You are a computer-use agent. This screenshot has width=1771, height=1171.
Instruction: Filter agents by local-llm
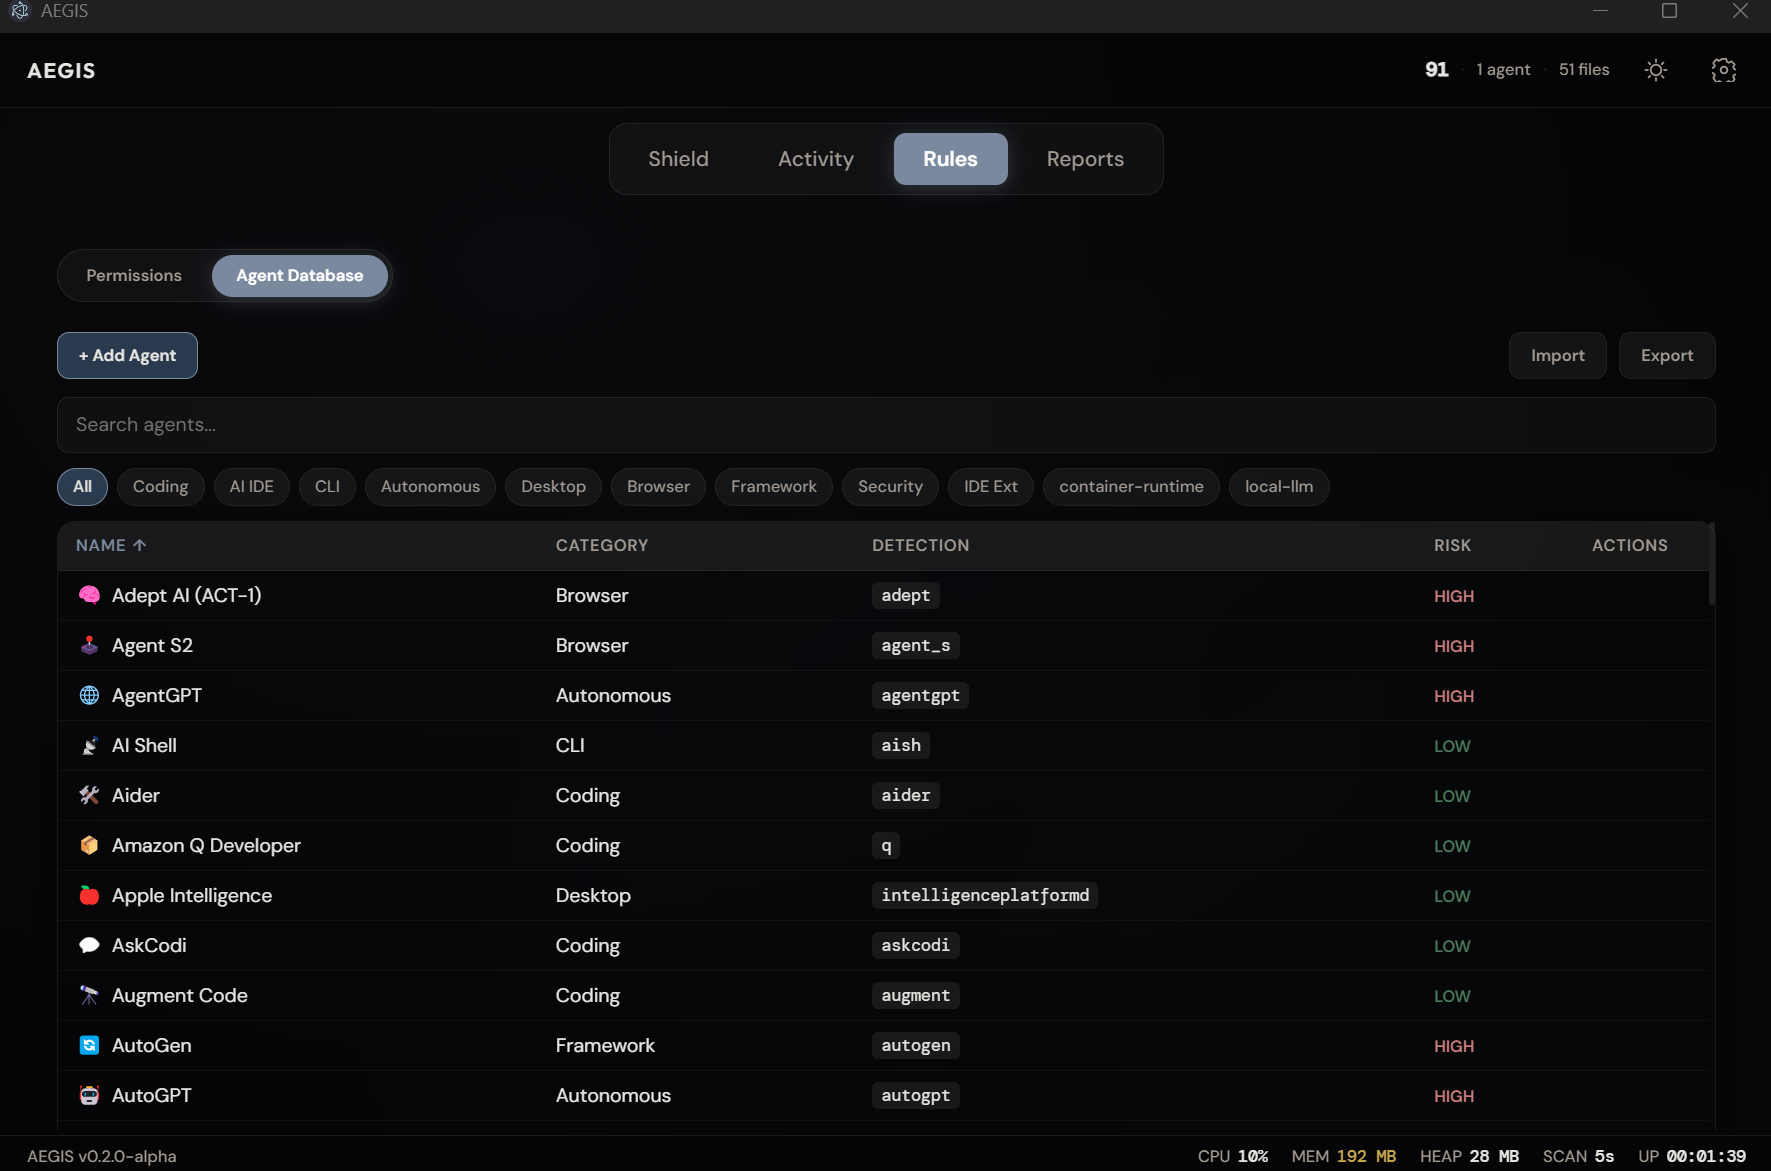pyautogui.click(x=1279, y=487)
